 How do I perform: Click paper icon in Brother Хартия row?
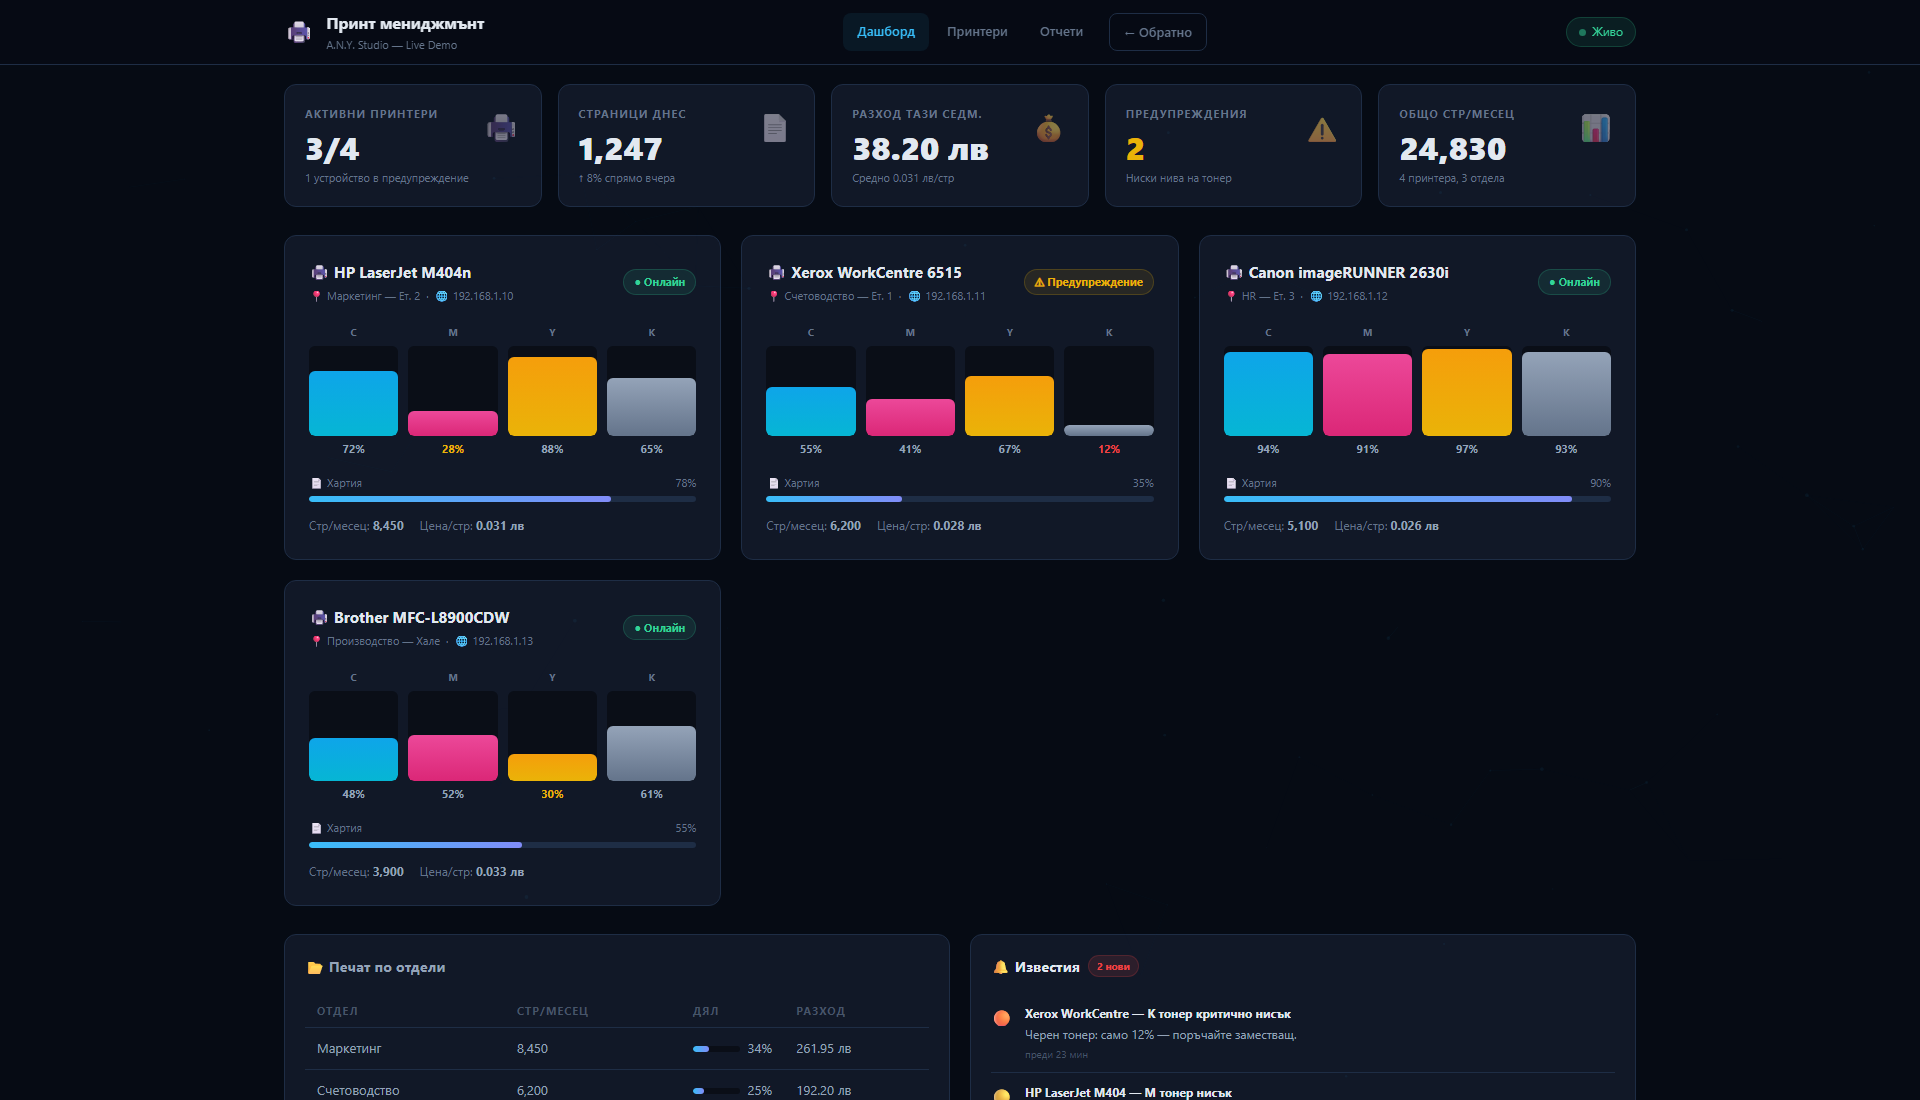click(x=316, y=829)
